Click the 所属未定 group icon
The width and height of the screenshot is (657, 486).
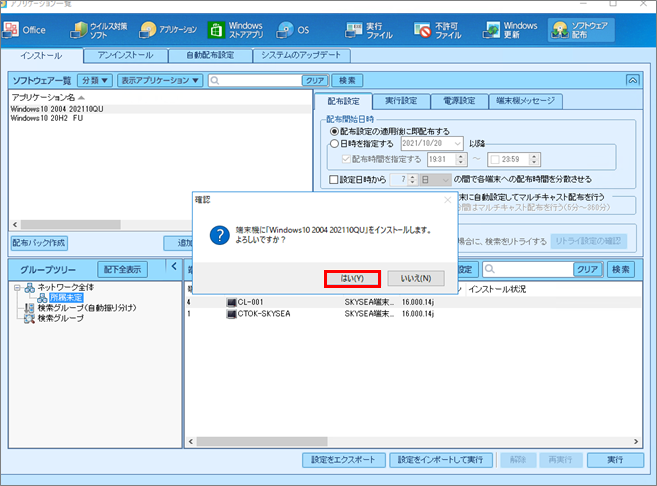click(42, 298)
